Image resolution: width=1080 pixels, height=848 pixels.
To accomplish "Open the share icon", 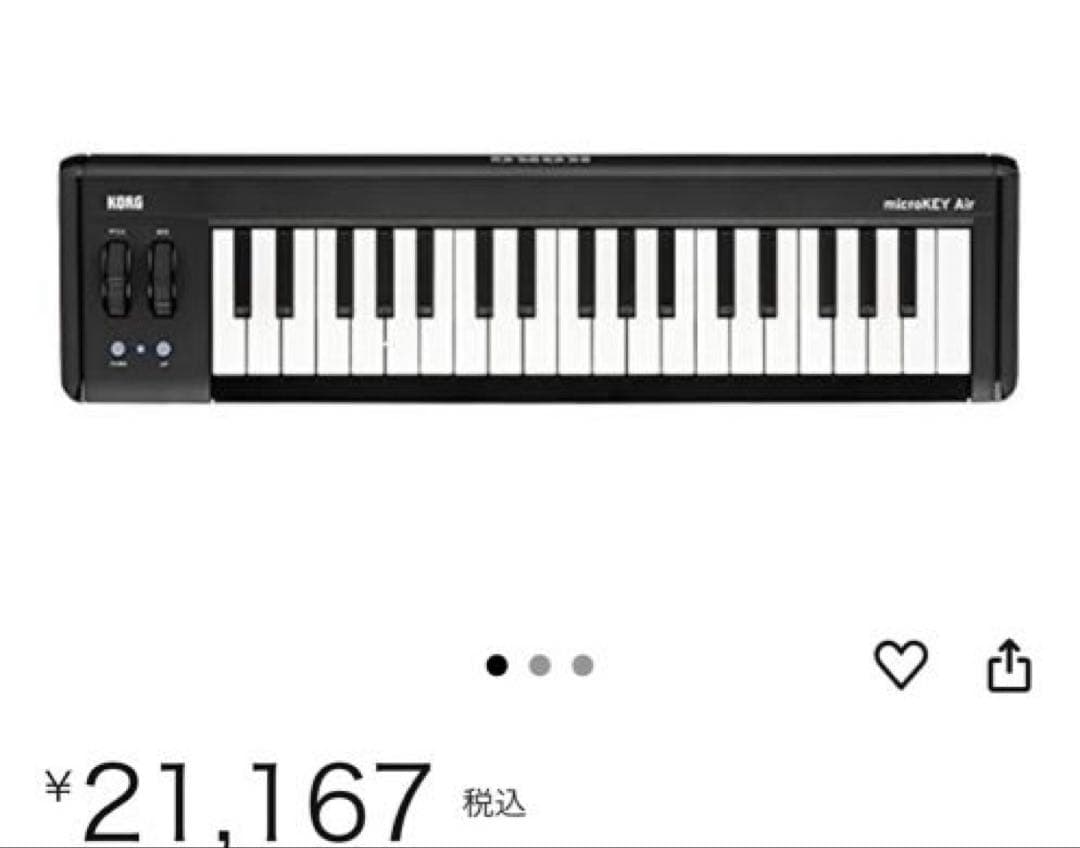I will (x=1009, y=665).
